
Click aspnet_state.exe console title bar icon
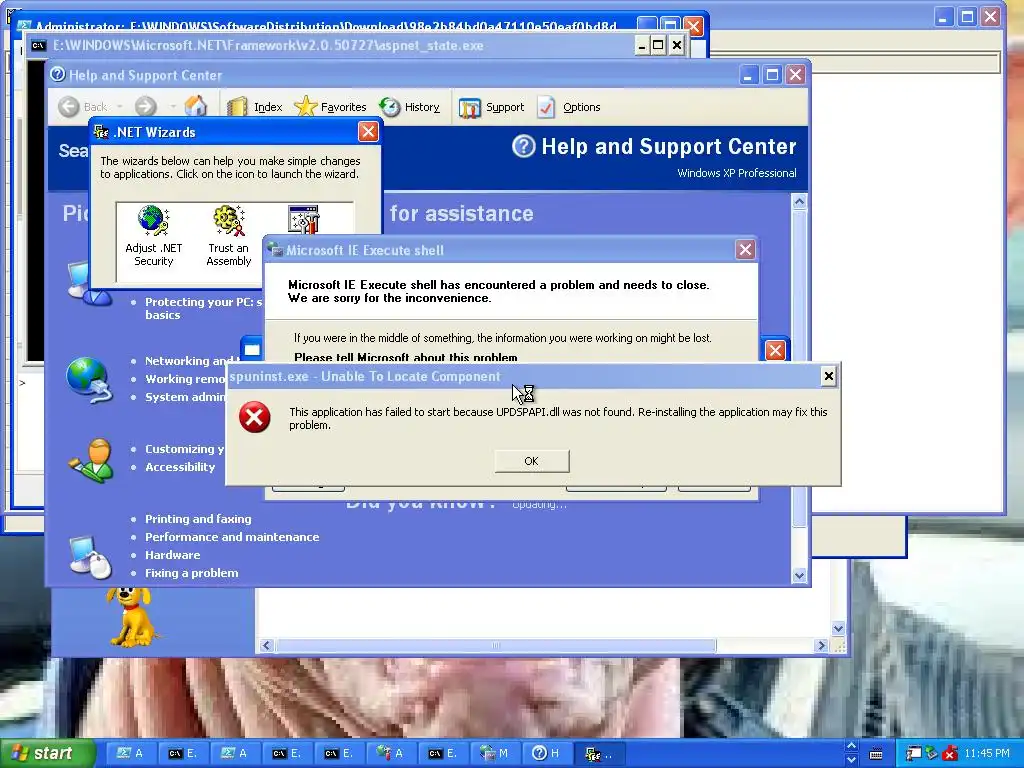(x=39, y=45)
